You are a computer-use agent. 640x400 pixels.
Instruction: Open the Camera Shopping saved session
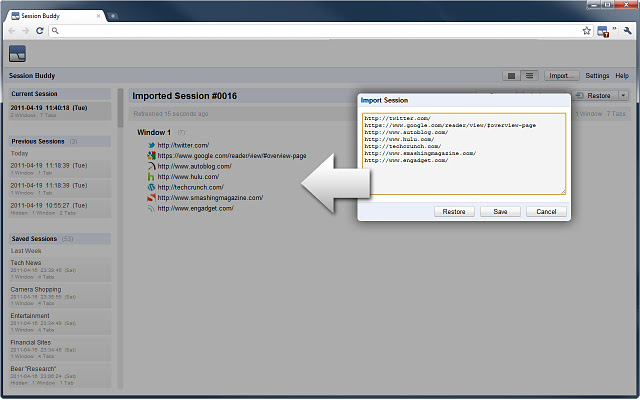point(60,296)
